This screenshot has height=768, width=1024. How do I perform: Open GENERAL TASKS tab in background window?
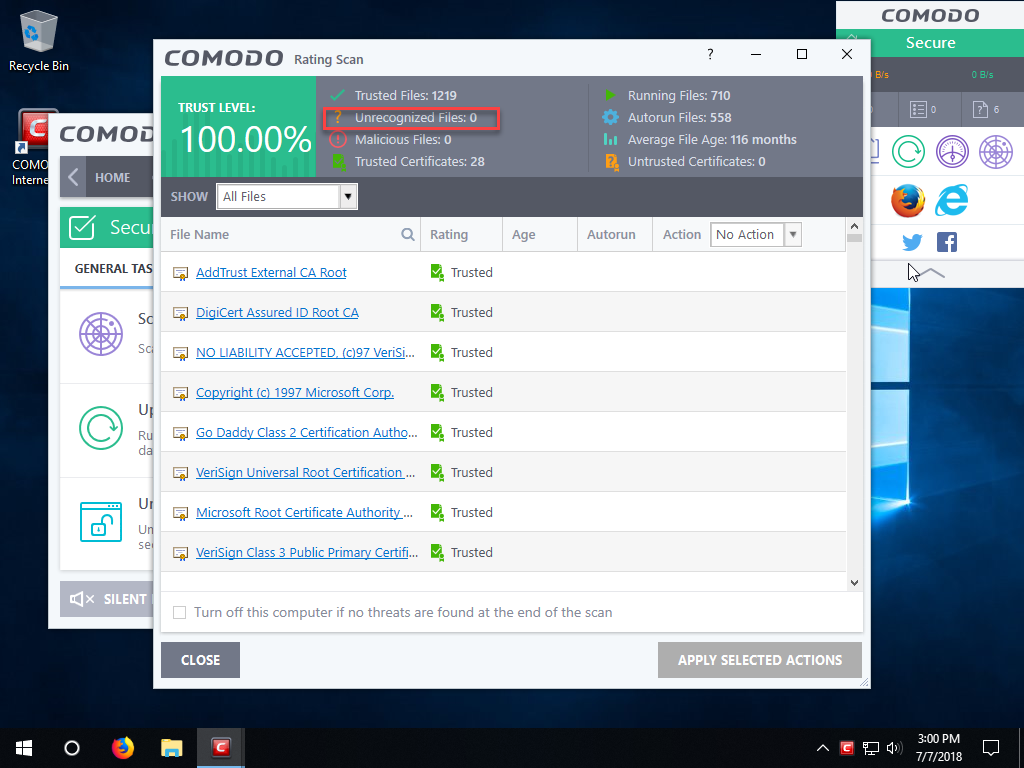[113, 268]
